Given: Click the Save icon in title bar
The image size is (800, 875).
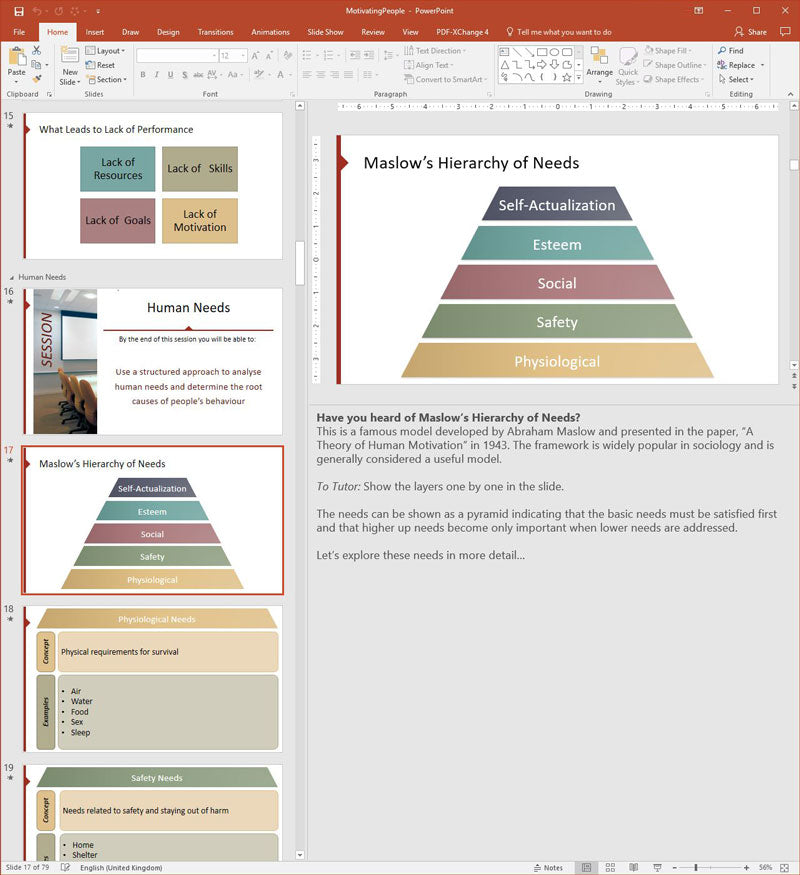Looking at the screenshot, I should click(x=19, y=11).
